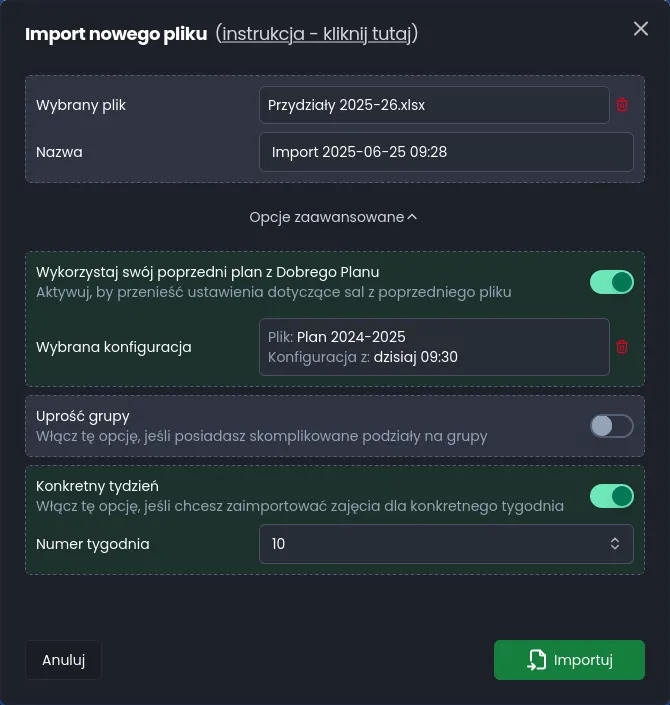Viewport: 670px width, 705px height.
Task: Click the Import nowego pliku heading
Action: (116, 34)
